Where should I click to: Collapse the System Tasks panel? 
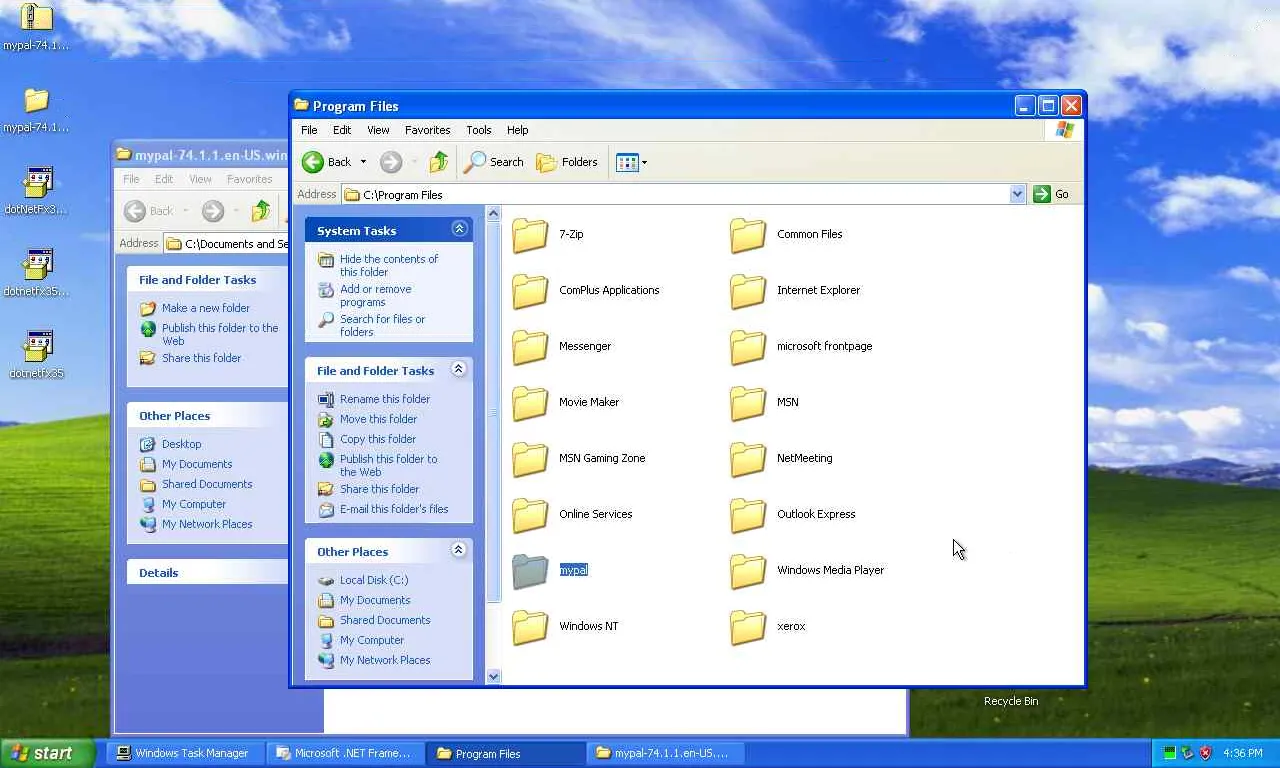[x=459, y=230]
